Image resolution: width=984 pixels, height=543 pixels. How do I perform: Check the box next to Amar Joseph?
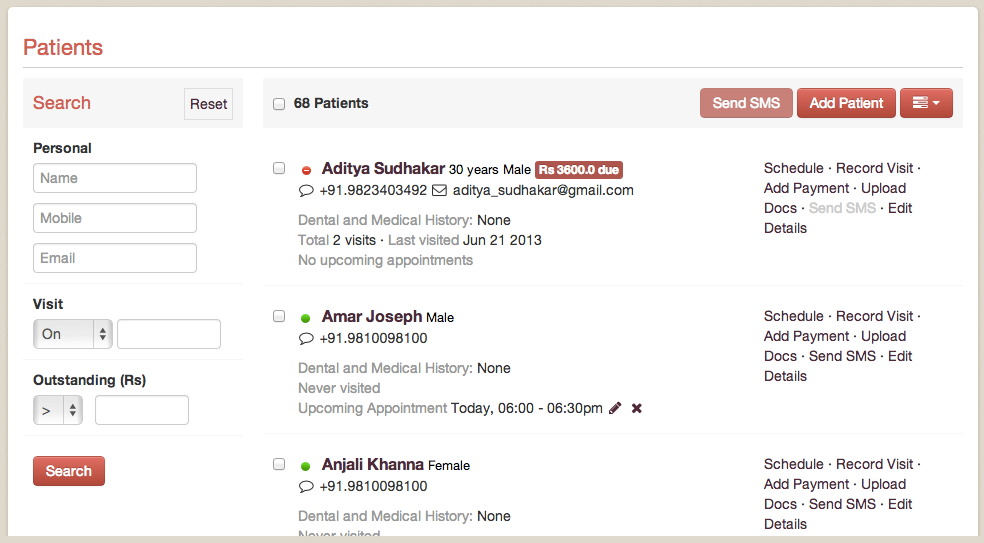coord(279,316)
